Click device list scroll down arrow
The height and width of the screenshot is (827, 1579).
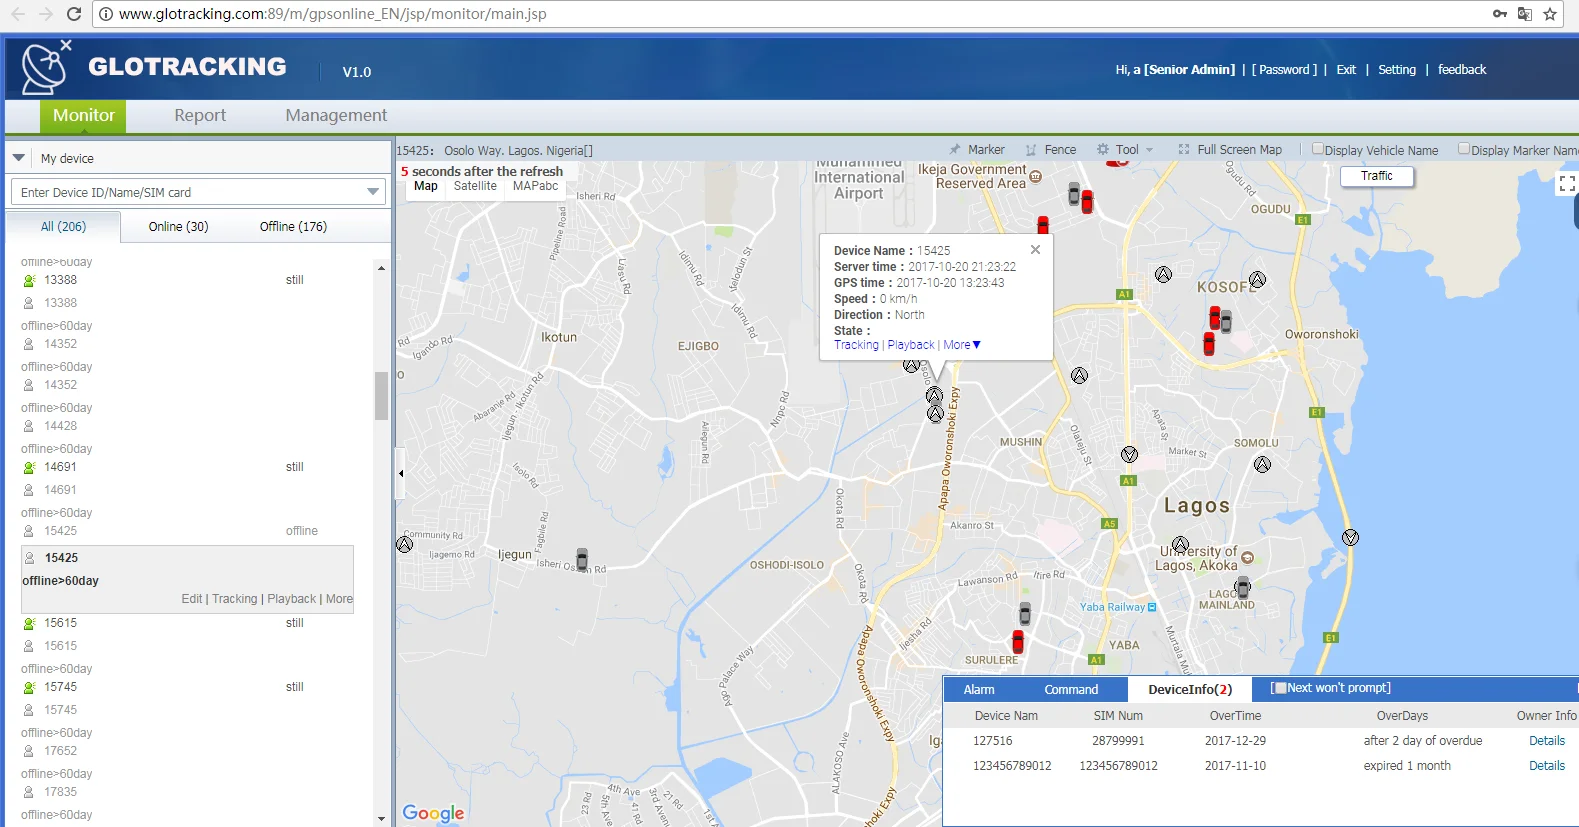tap(381, 819)
